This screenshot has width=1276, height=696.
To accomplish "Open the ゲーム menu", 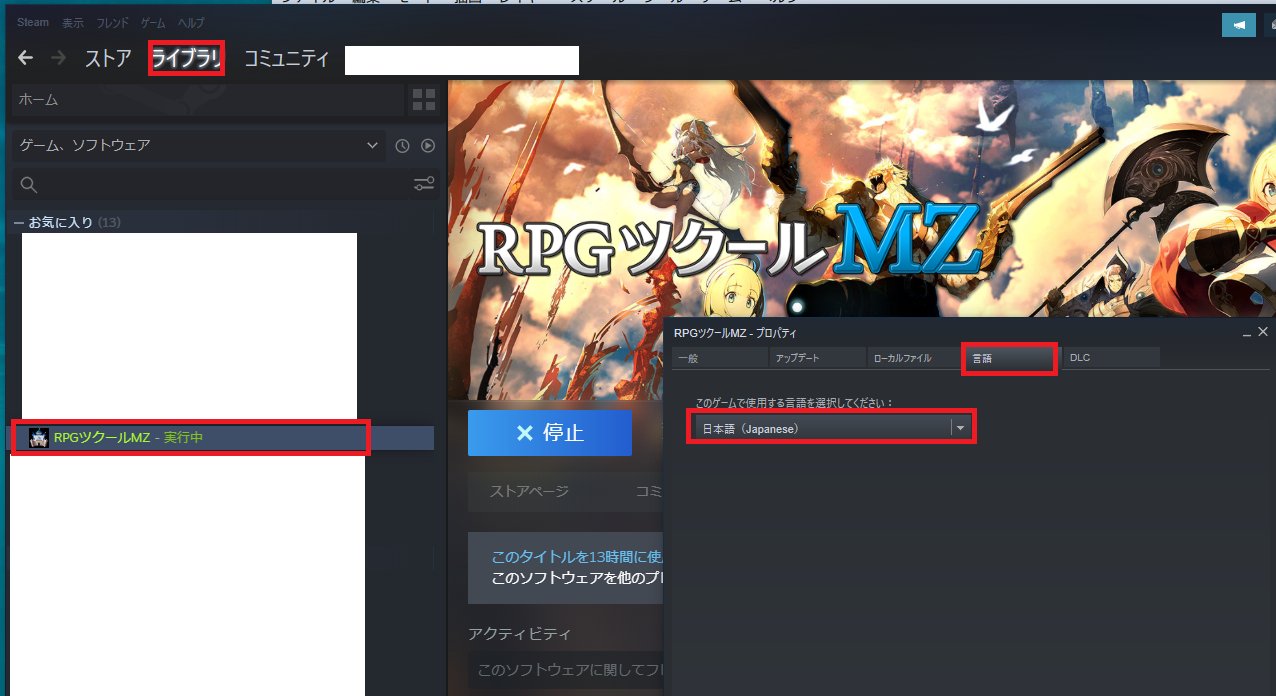I will (153, 22).
